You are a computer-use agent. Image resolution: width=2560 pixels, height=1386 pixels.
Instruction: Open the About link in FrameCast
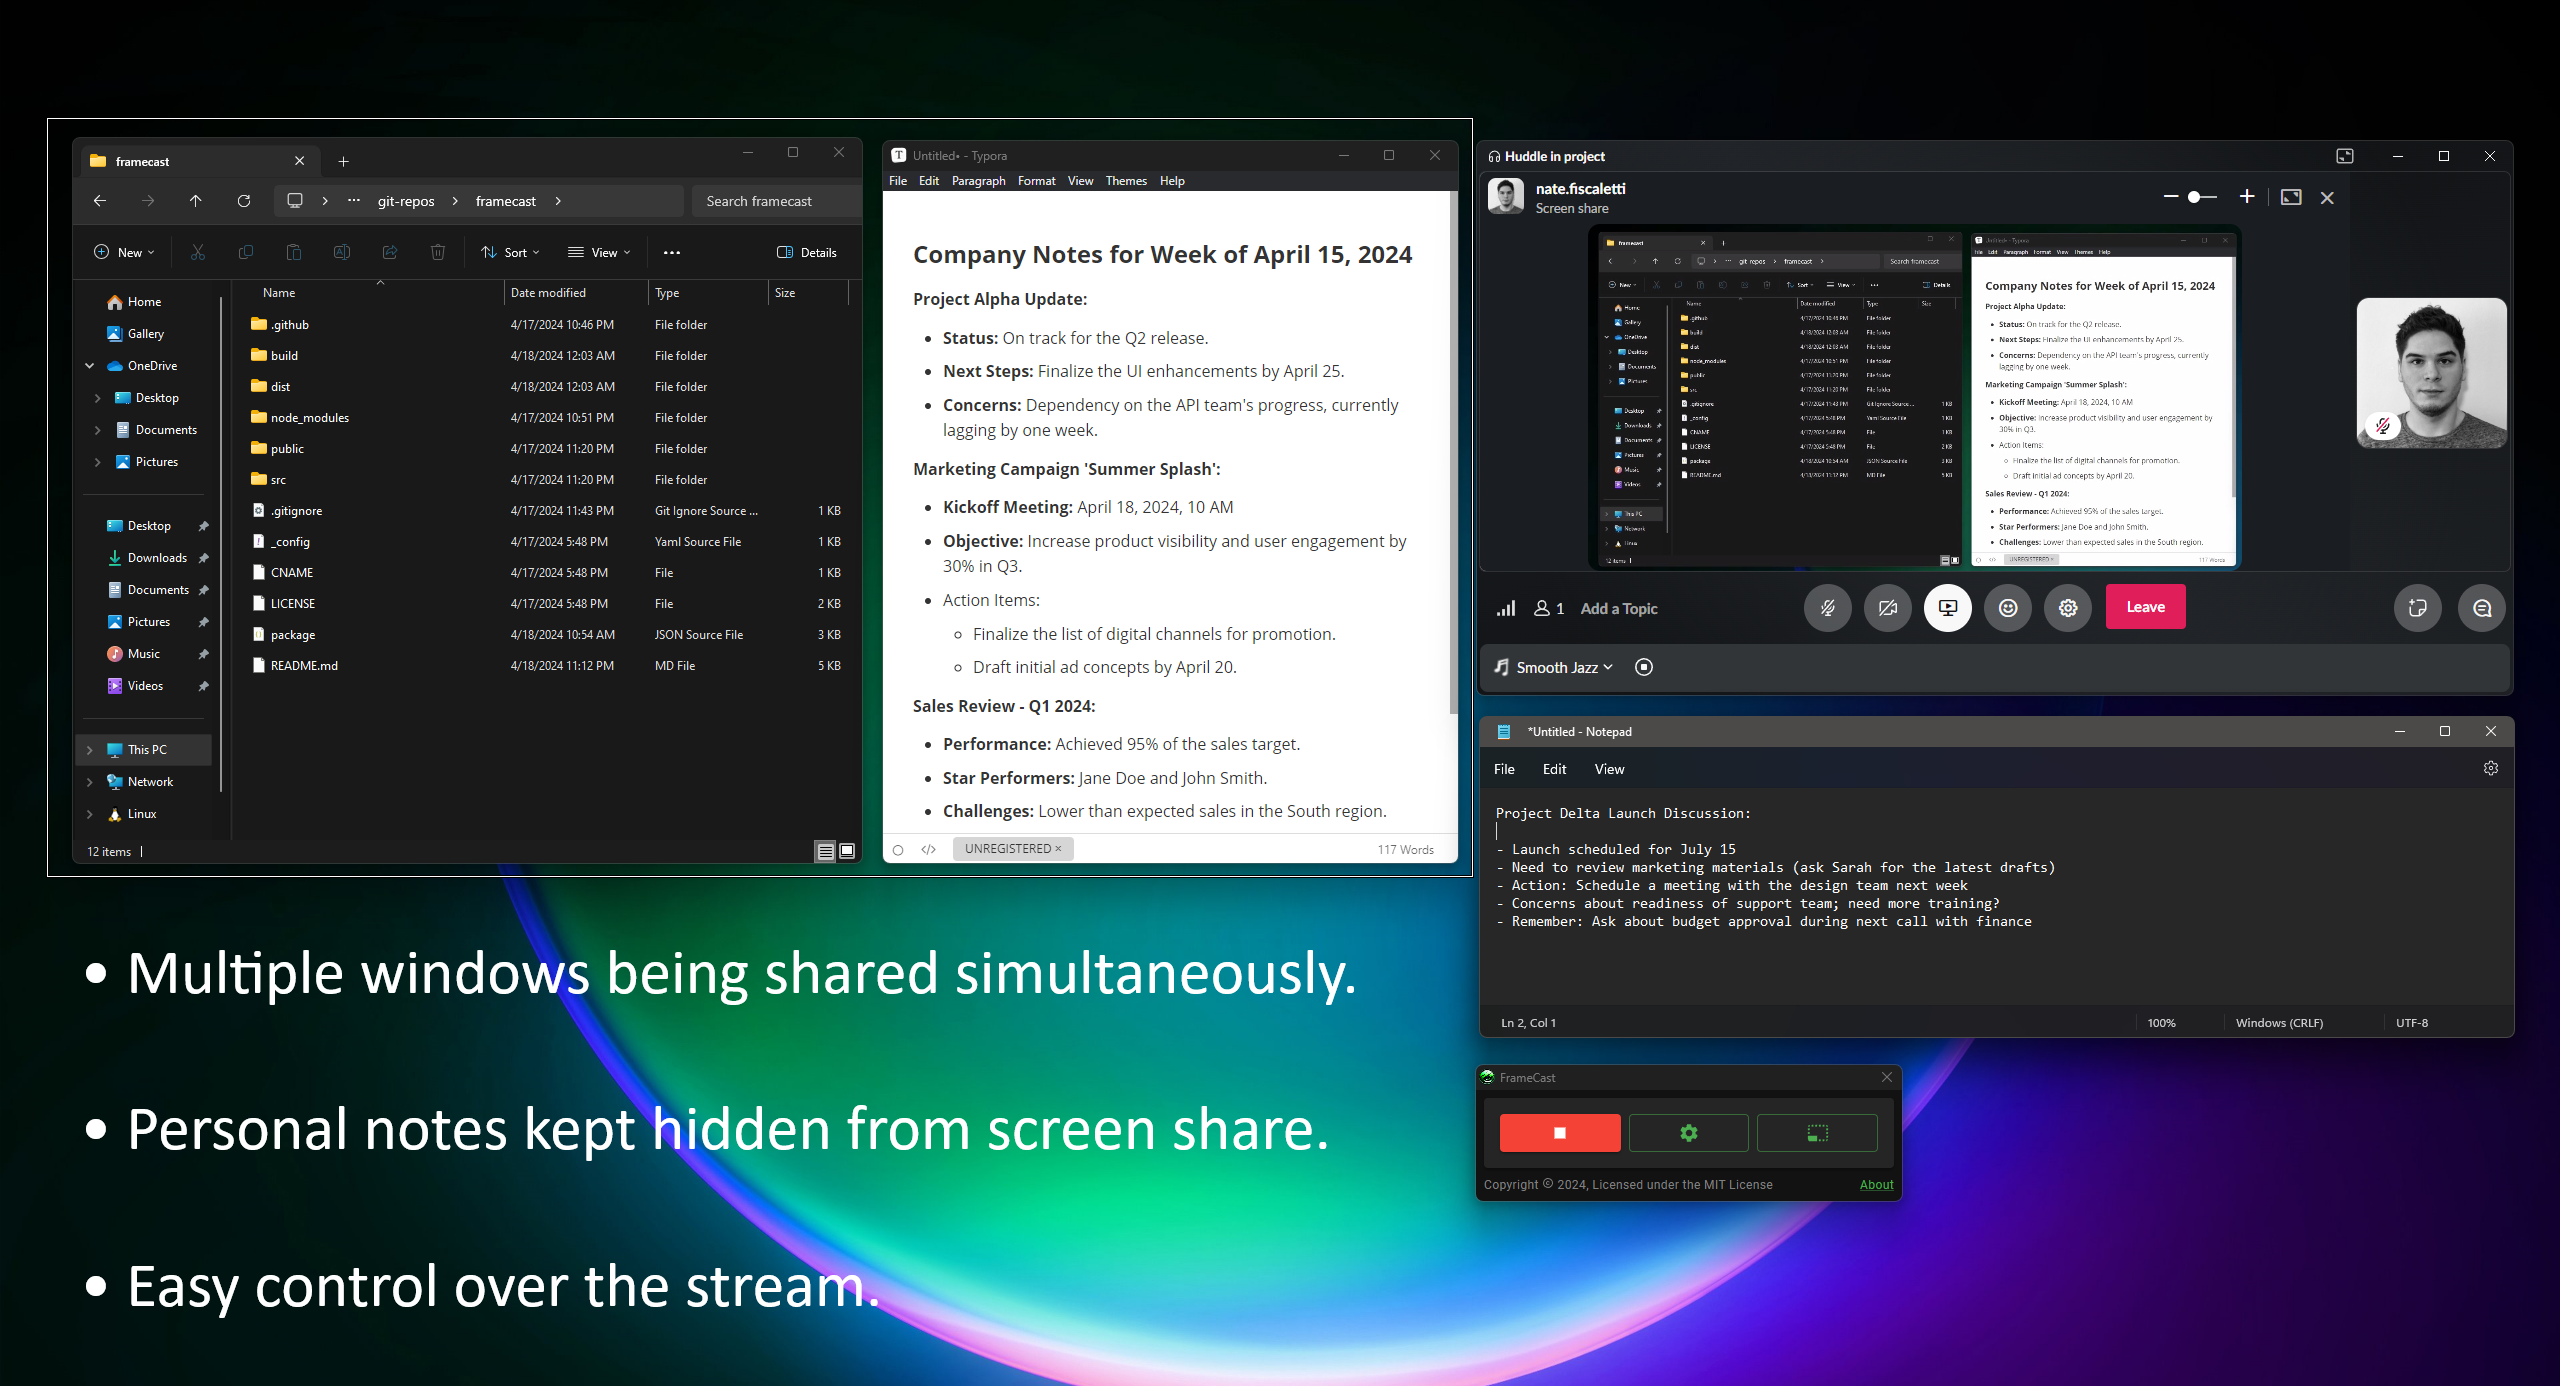1876,1184
